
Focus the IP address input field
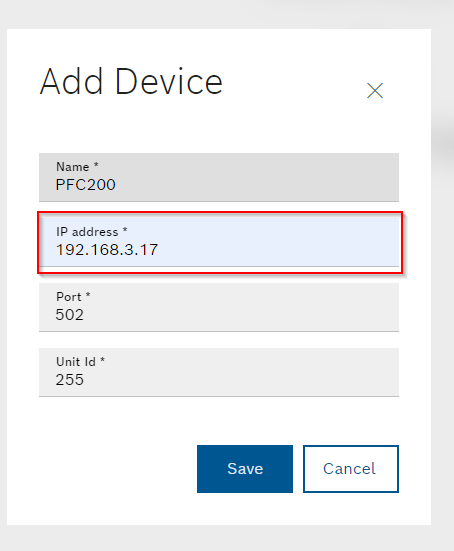[x=219, y=242]
